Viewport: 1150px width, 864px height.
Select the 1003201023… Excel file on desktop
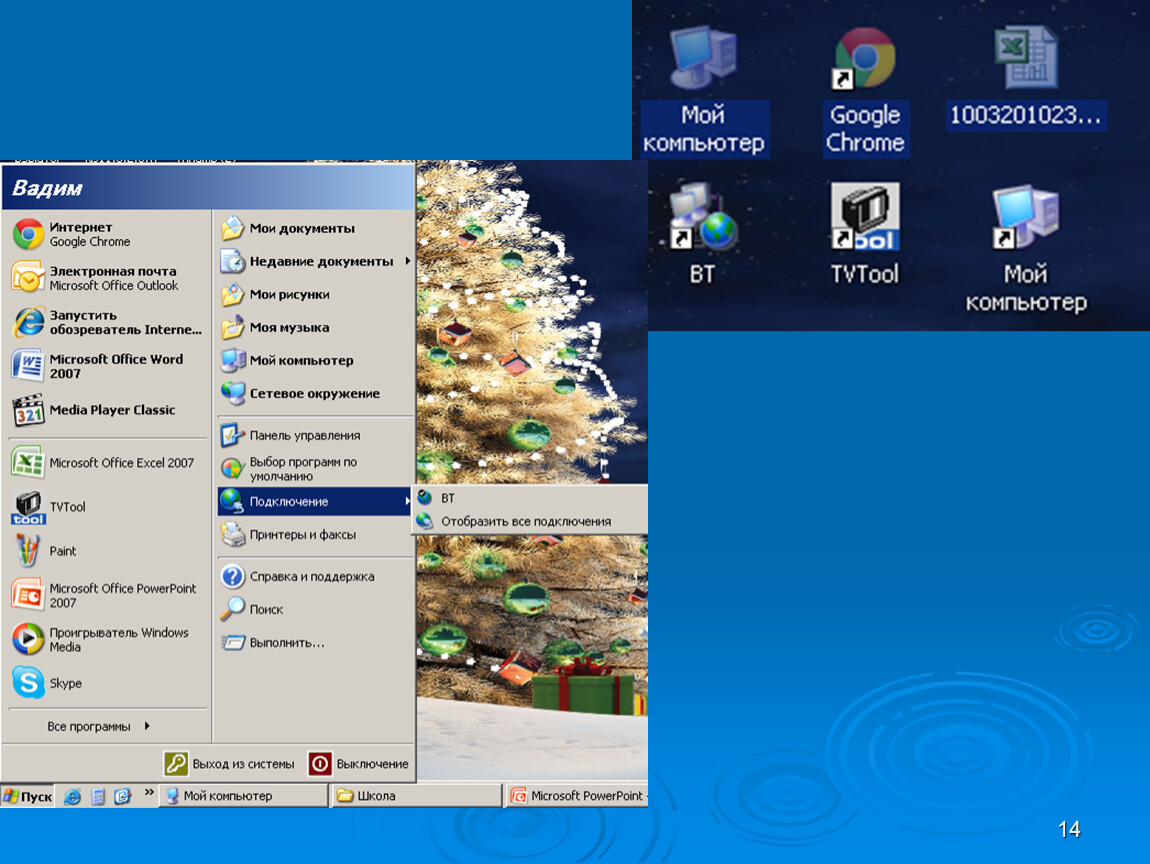[1026, 77]
